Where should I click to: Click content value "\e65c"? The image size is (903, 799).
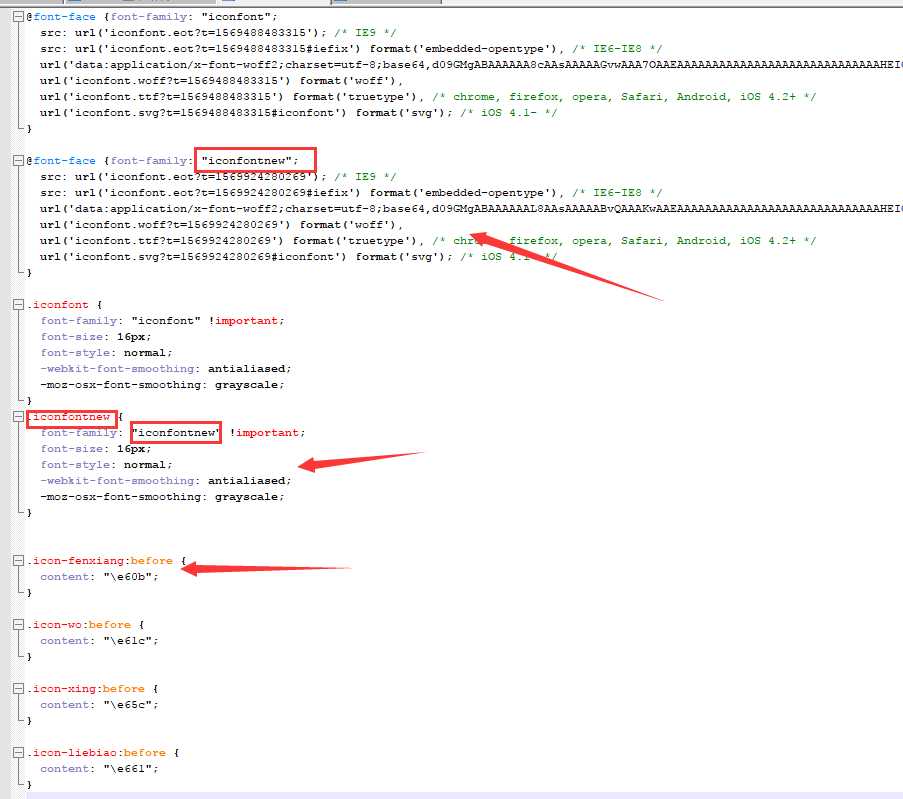click(x=128, y=705)
